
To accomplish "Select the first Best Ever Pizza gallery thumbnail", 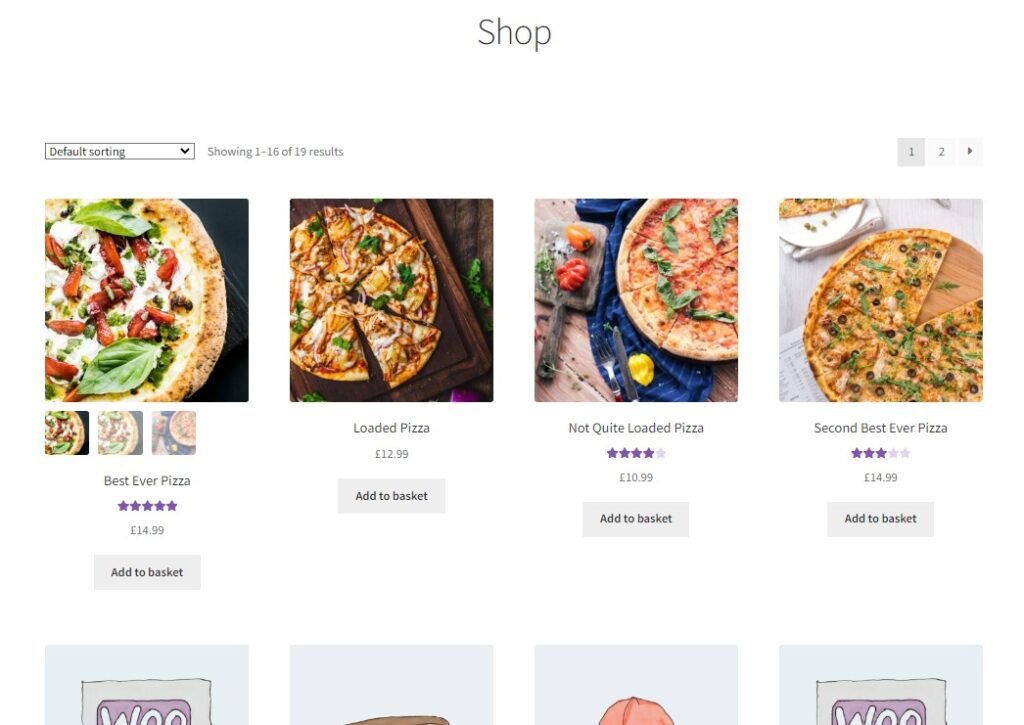I will click(x=66, y=432).
